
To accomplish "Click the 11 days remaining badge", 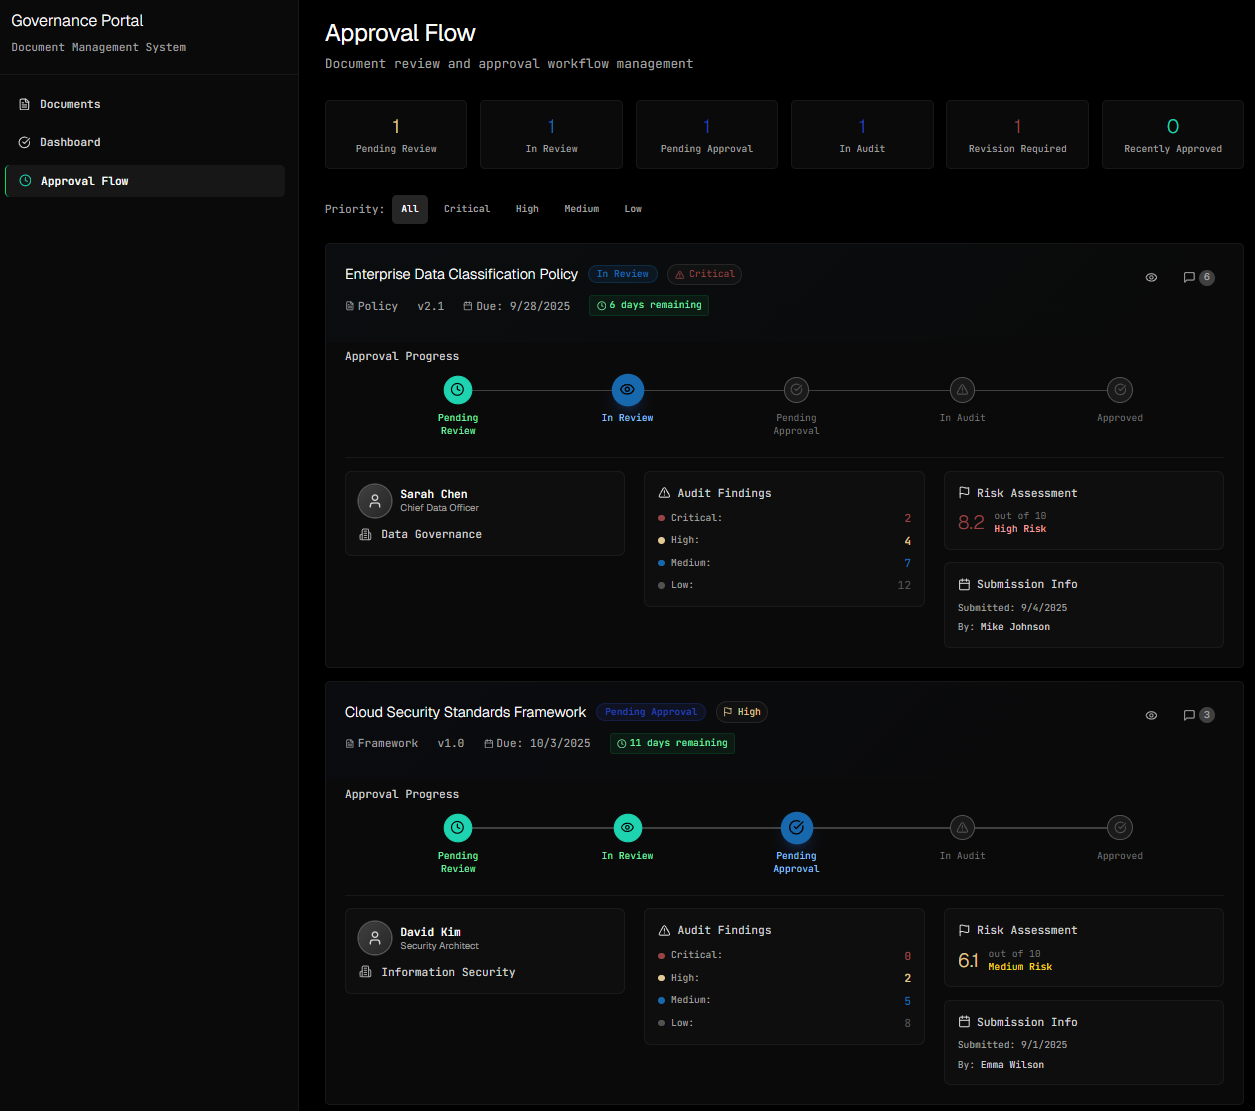I will tap(672, 743).
